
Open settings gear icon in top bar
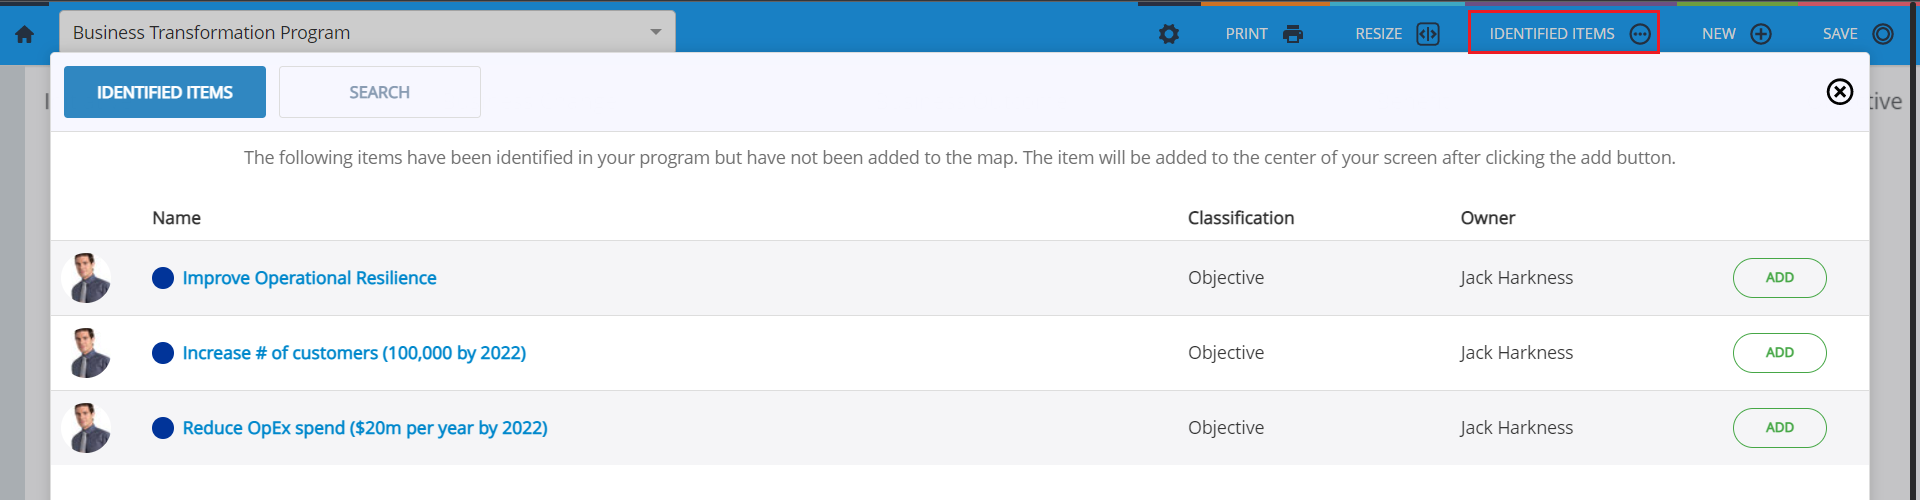click(x=1169, y=34)
